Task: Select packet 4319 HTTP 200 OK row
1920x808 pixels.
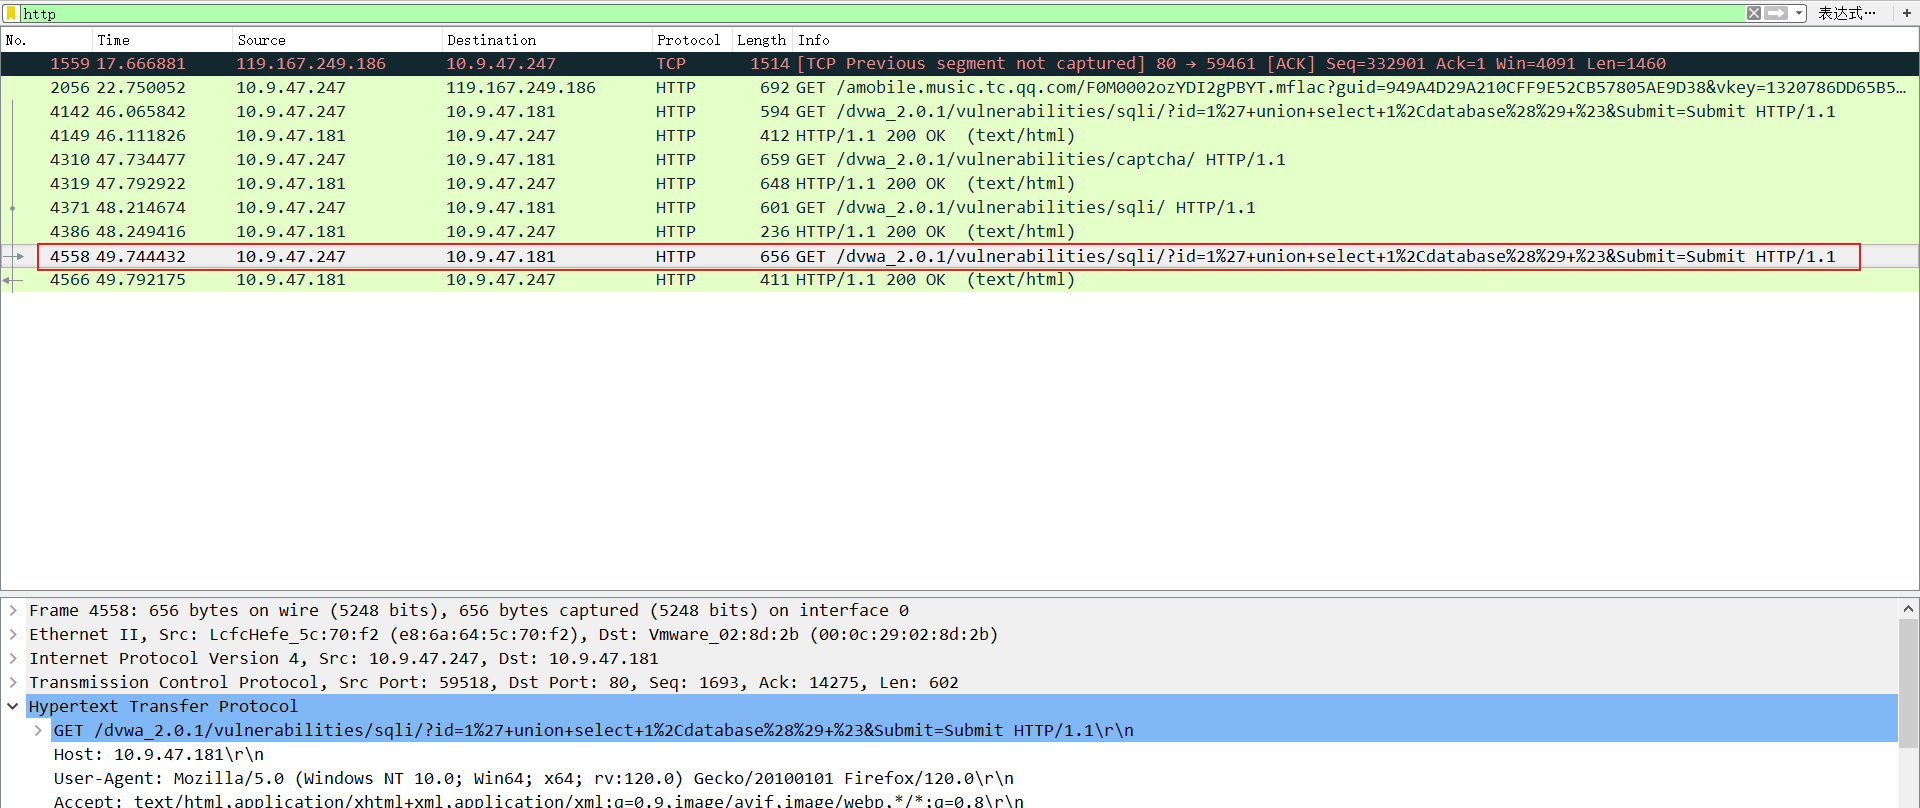Action: pyautogui.click(x=959, y=183)
